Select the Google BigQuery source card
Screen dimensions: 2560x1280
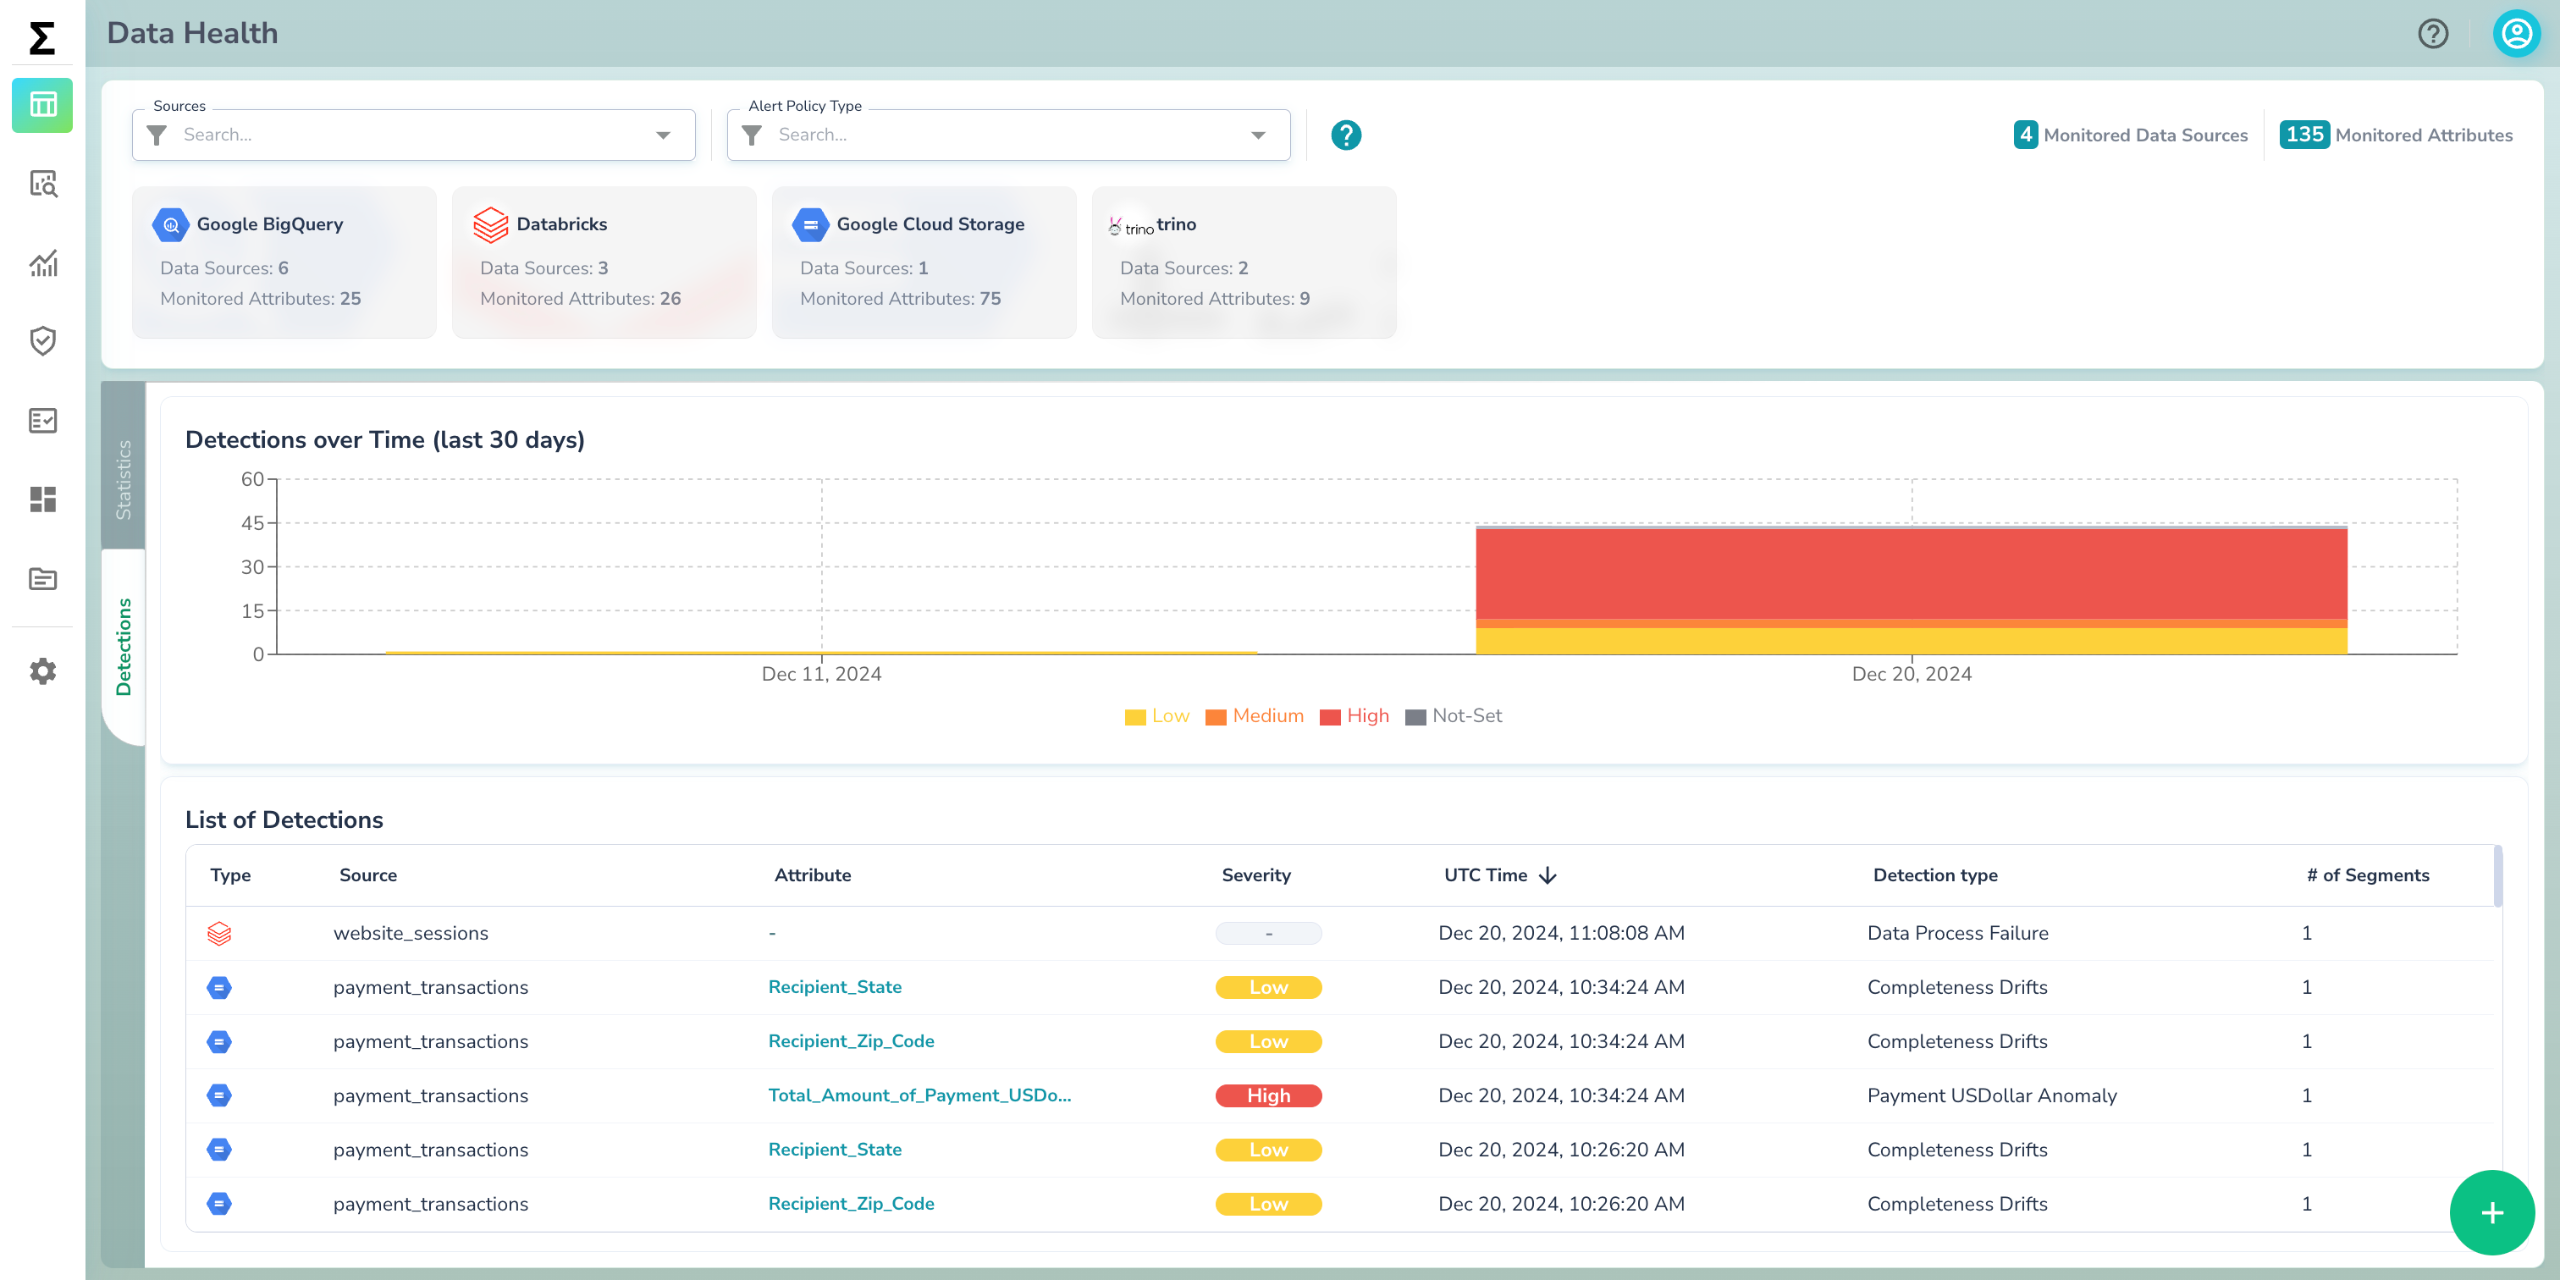click(284, 262)
